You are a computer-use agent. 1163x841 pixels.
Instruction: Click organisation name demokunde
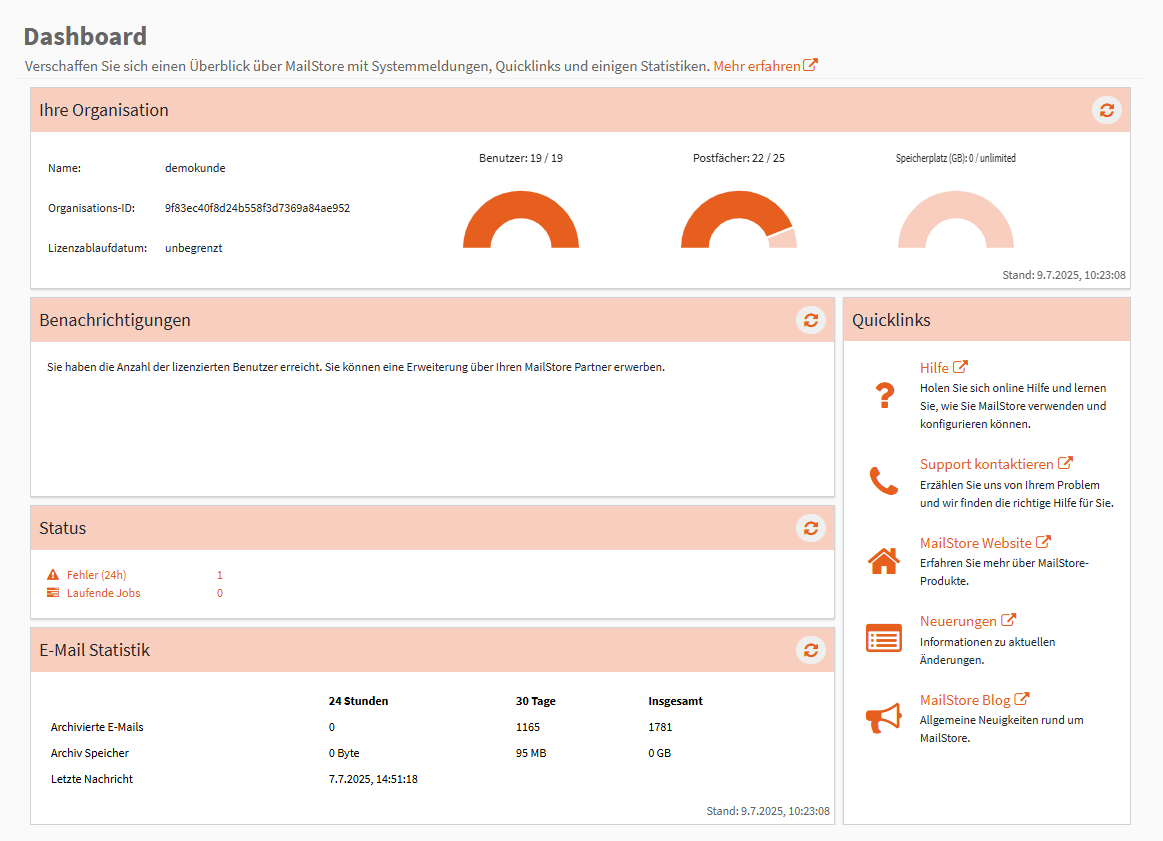(195, 168)
